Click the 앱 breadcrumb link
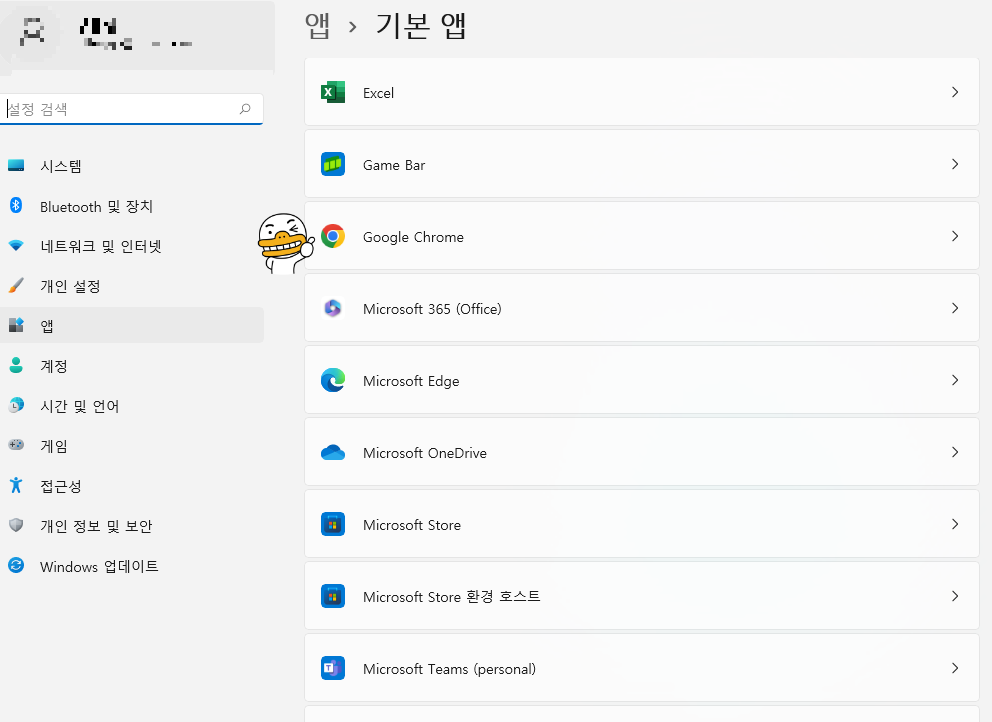Viewport: 992px width, 722px height. (x=318, y=26)
